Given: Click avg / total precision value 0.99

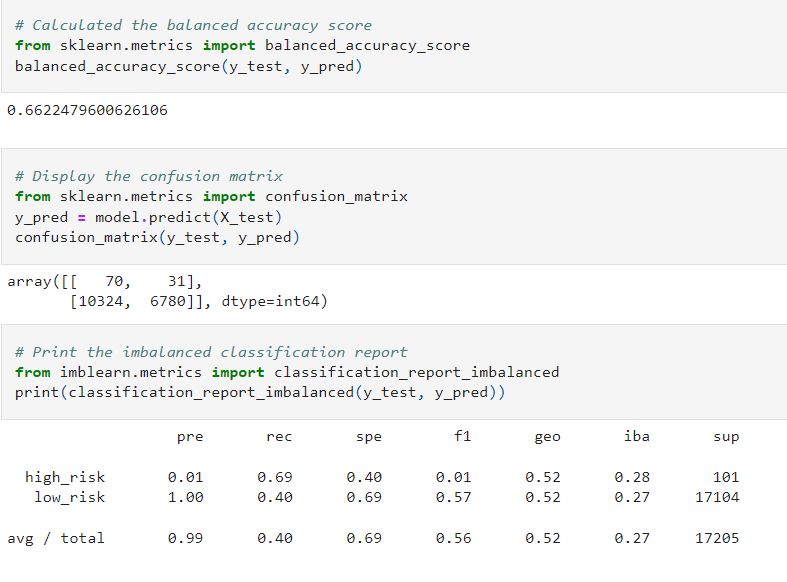Looking at the screenshot, I should (186, 538).
